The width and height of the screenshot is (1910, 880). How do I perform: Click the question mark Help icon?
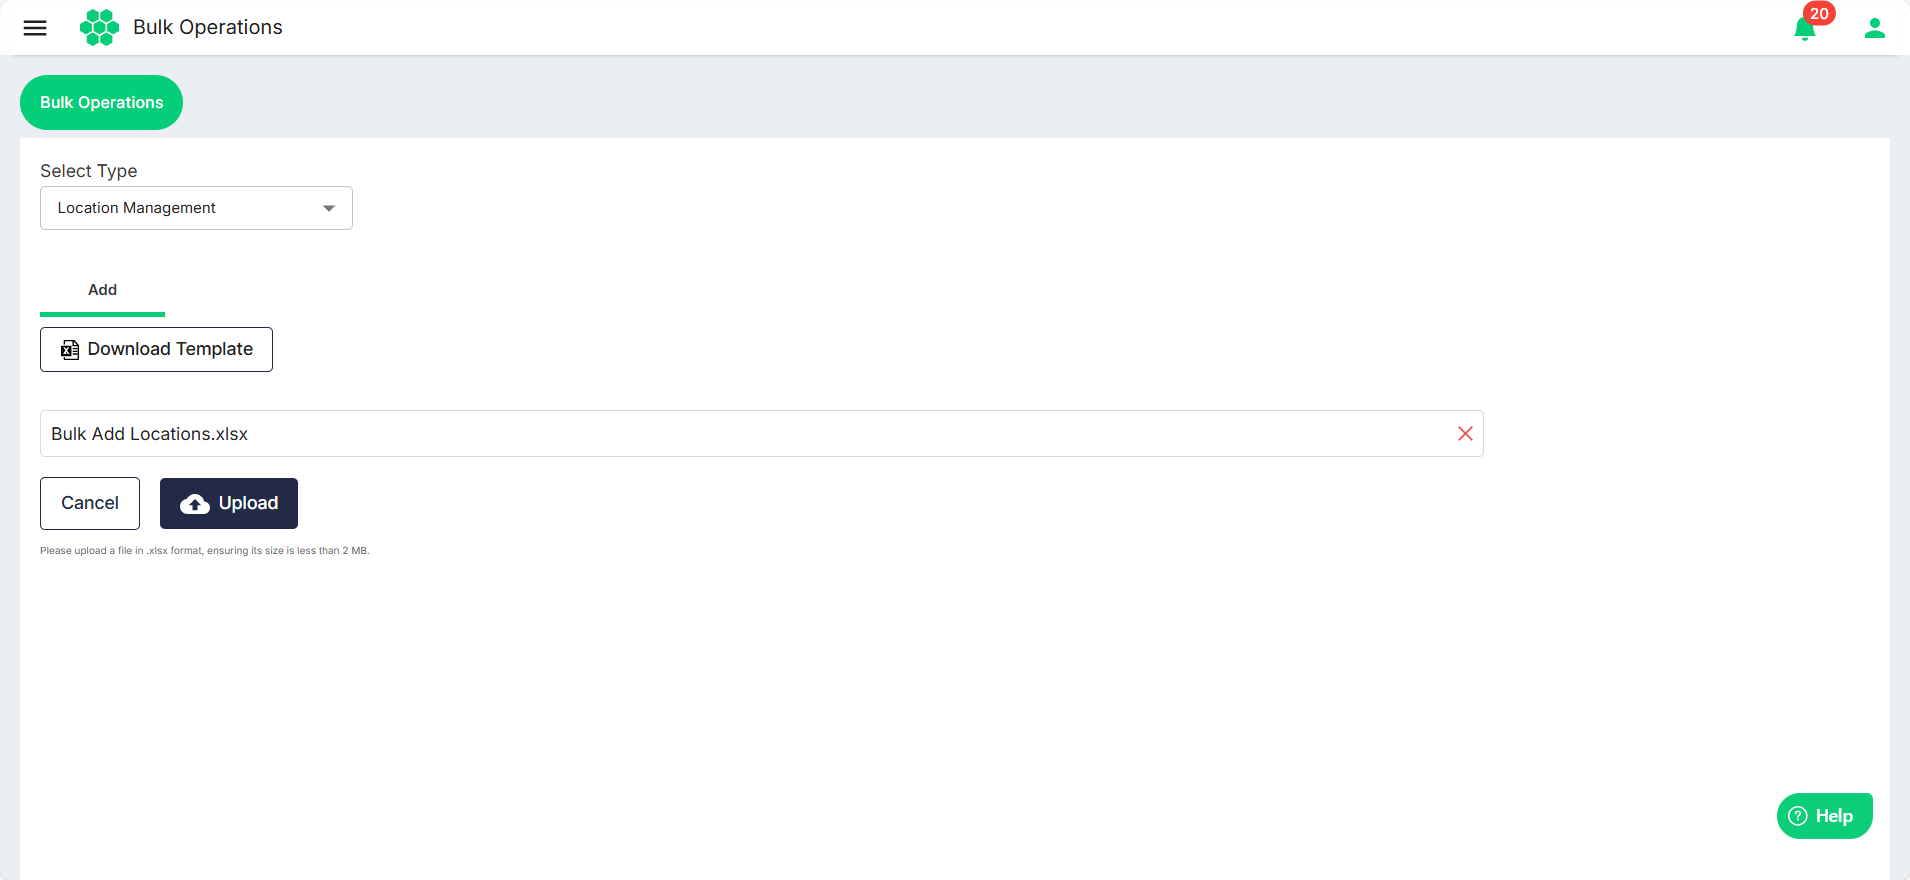tap(1798, 816)
